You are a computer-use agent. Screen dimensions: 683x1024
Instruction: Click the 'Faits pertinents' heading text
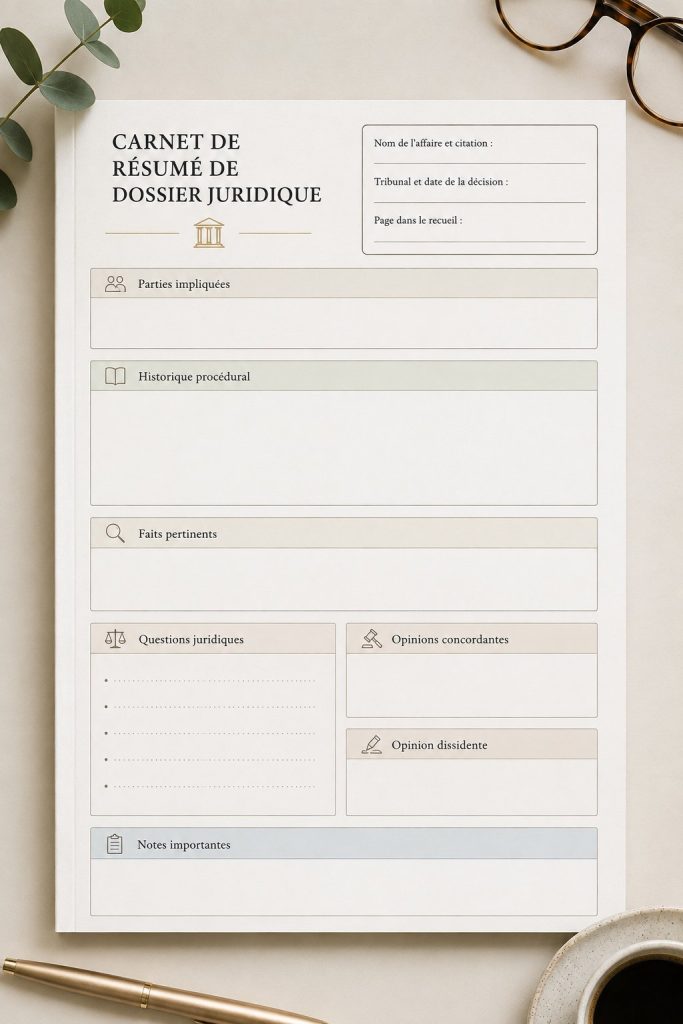tap(178, 534)
